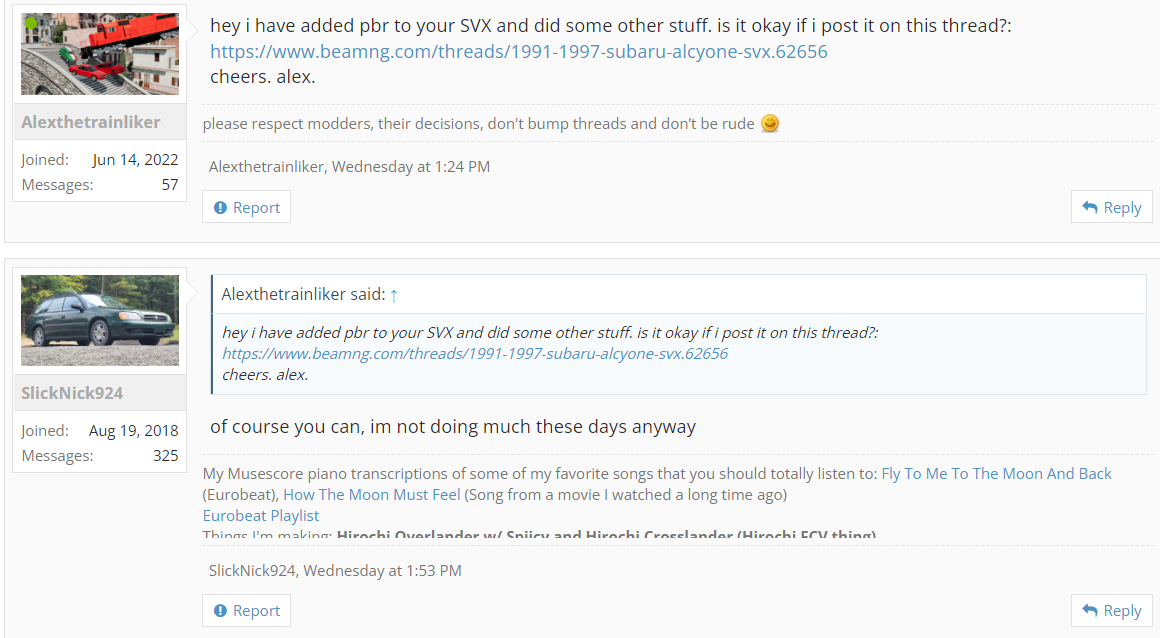Open Fly To Me To The Moon And Back link
This screenshot has height=638, width=1160.
pos(996,474)
